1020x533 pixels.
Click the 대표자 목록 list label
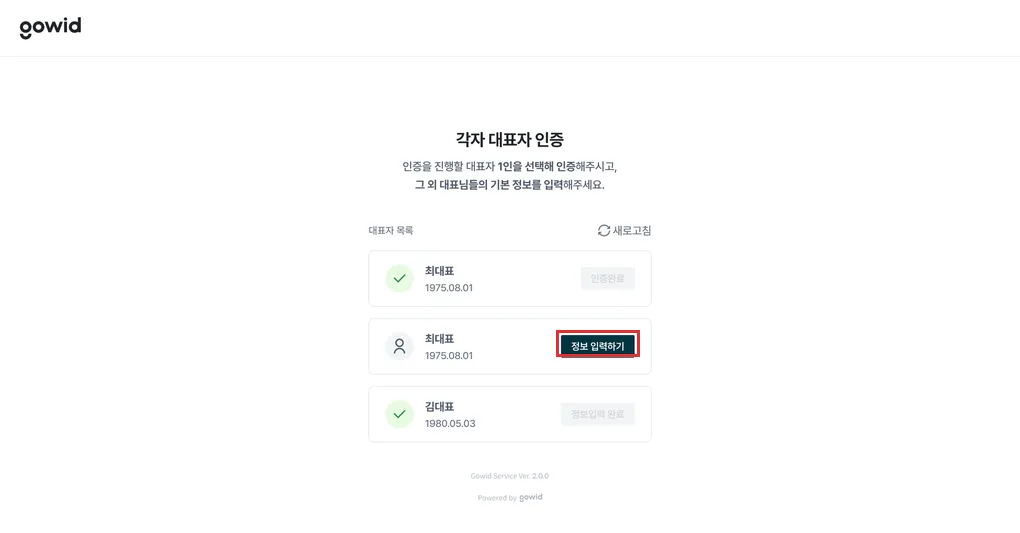(391, 230)
